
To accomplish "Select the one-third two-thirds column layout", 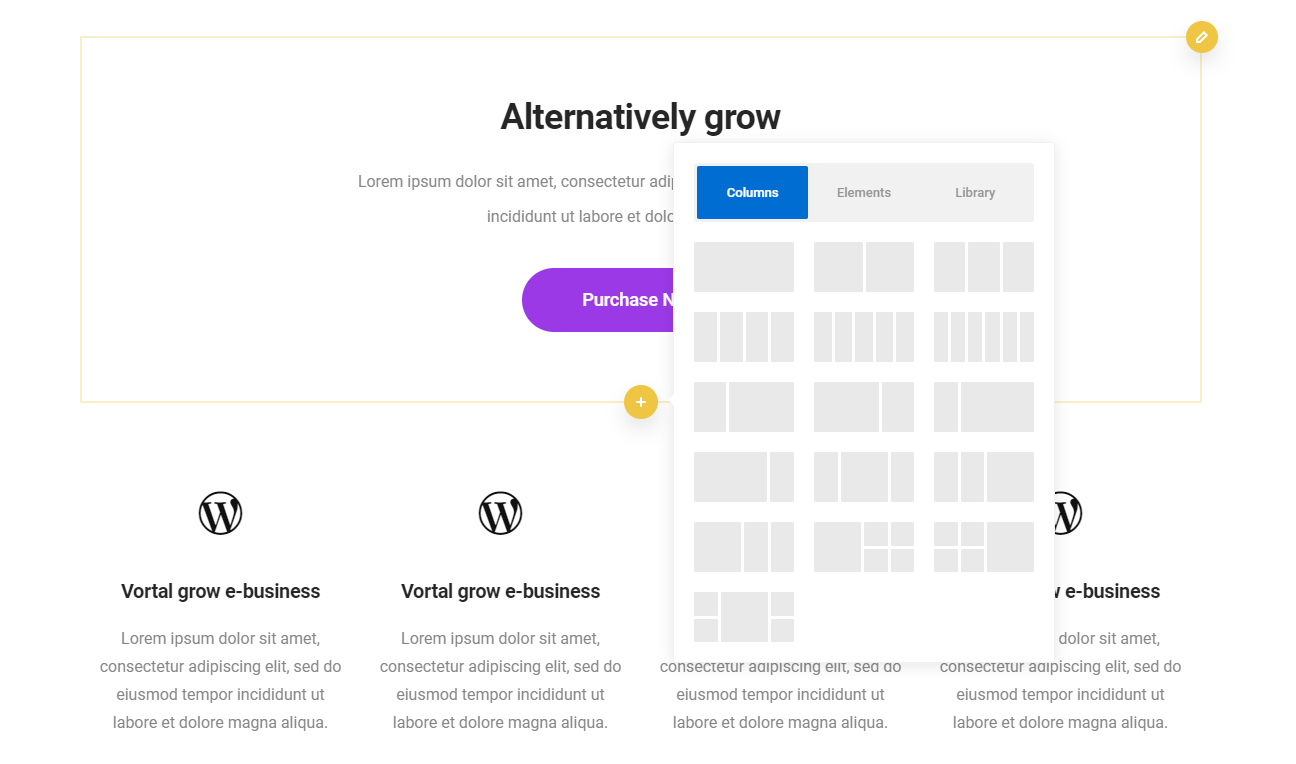I will tap(744, 407).
